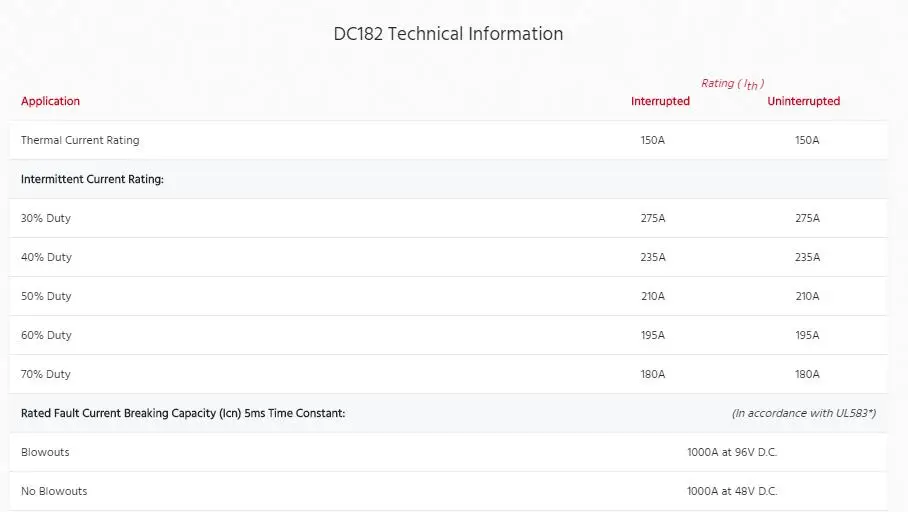Select the '30% Duty' row label
Viewport: 908px width, 512px height.
point(46,218)
